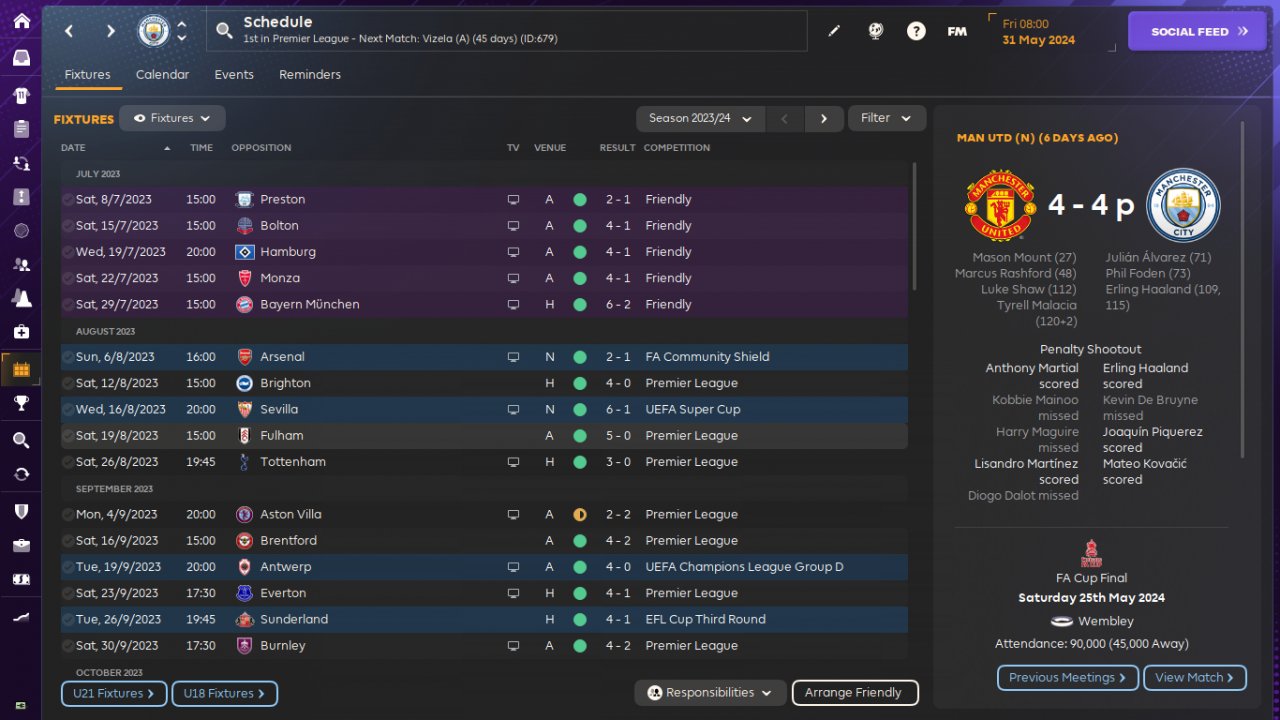Click the trophy Competitions sidebar icon
1280x720 pixels.
tap(21, 403)
